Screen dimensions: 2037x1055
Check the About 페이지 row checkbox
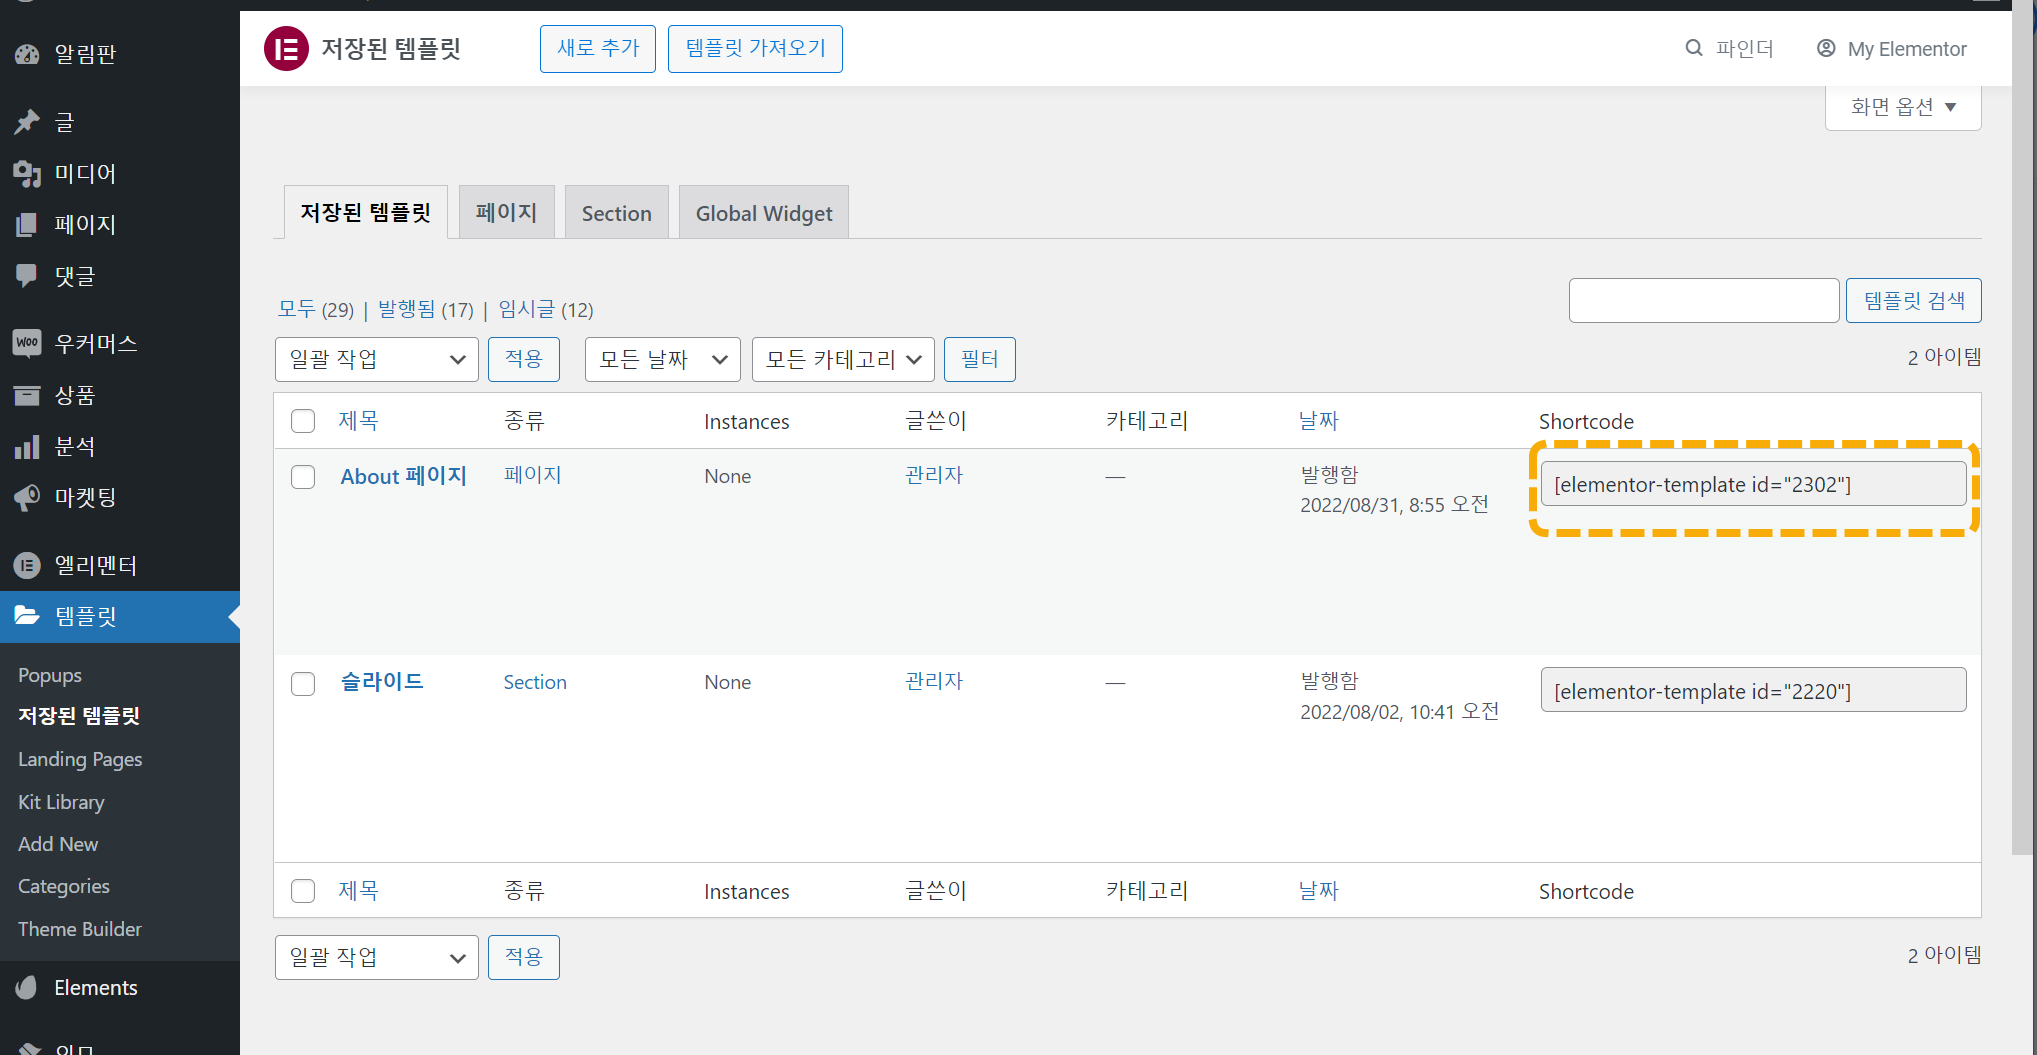coord(303,477)
